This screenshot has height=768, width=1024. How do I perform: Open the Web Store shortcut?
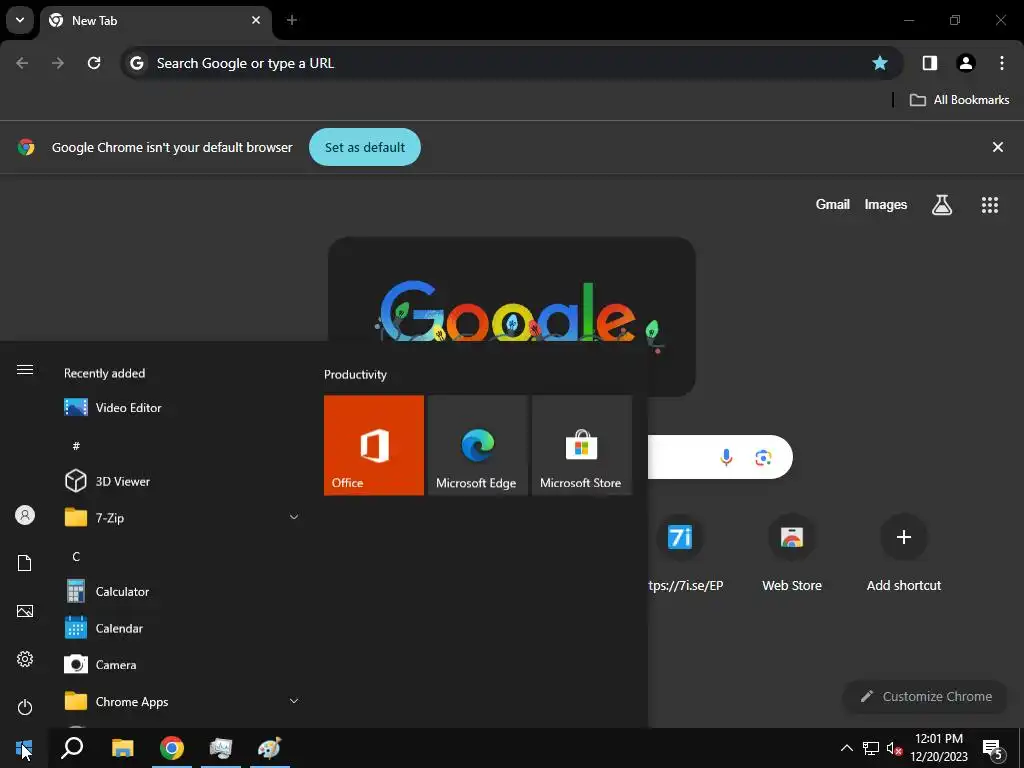pos(792,553)
